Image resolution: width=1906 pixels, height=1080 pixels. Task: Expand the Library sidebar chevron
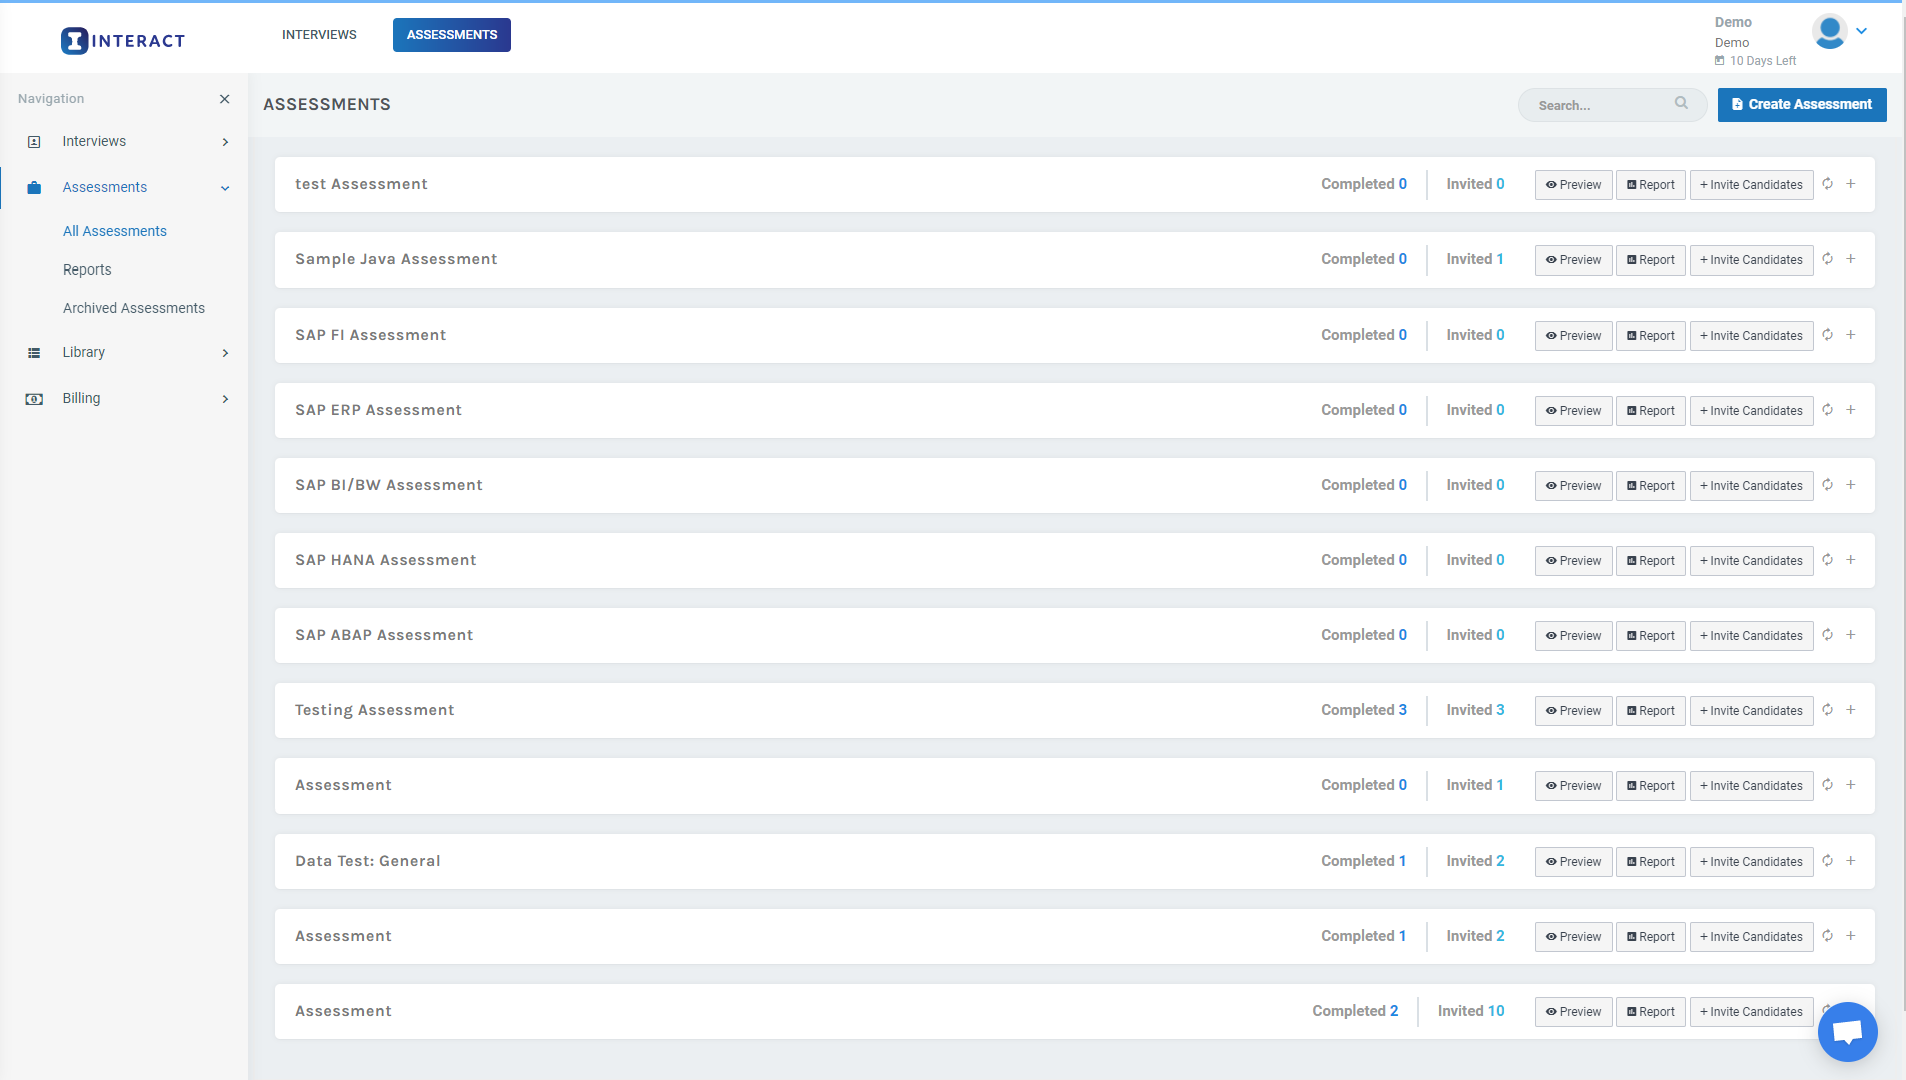(225, 353)
